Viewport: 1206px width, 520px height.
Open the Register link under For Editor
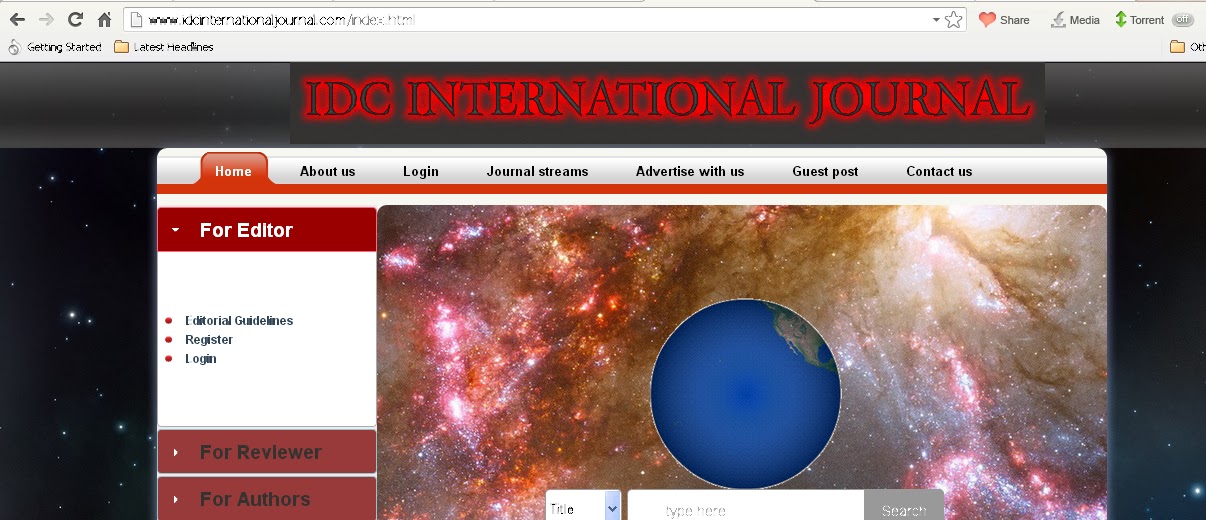pyautogui.click(x=209, y=340)
